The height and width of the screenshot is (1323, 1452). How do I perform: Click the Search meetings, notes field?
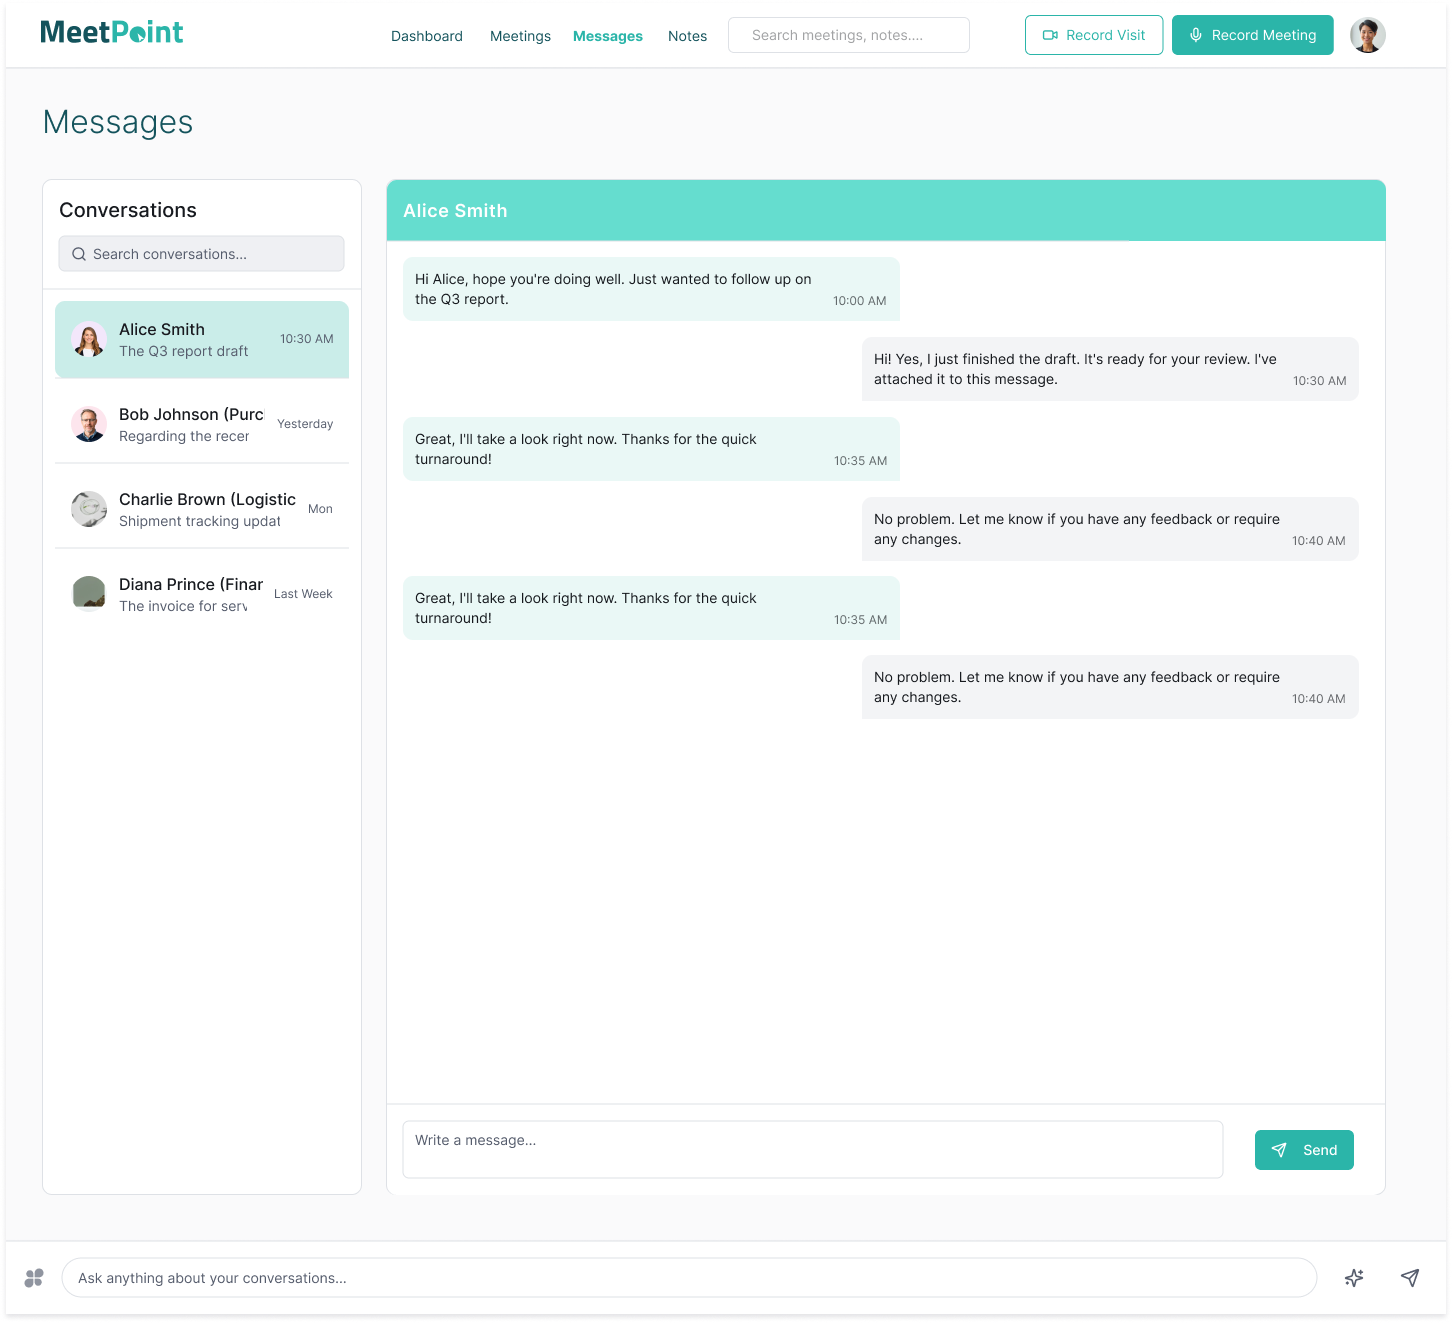click(x=848, y=34)
